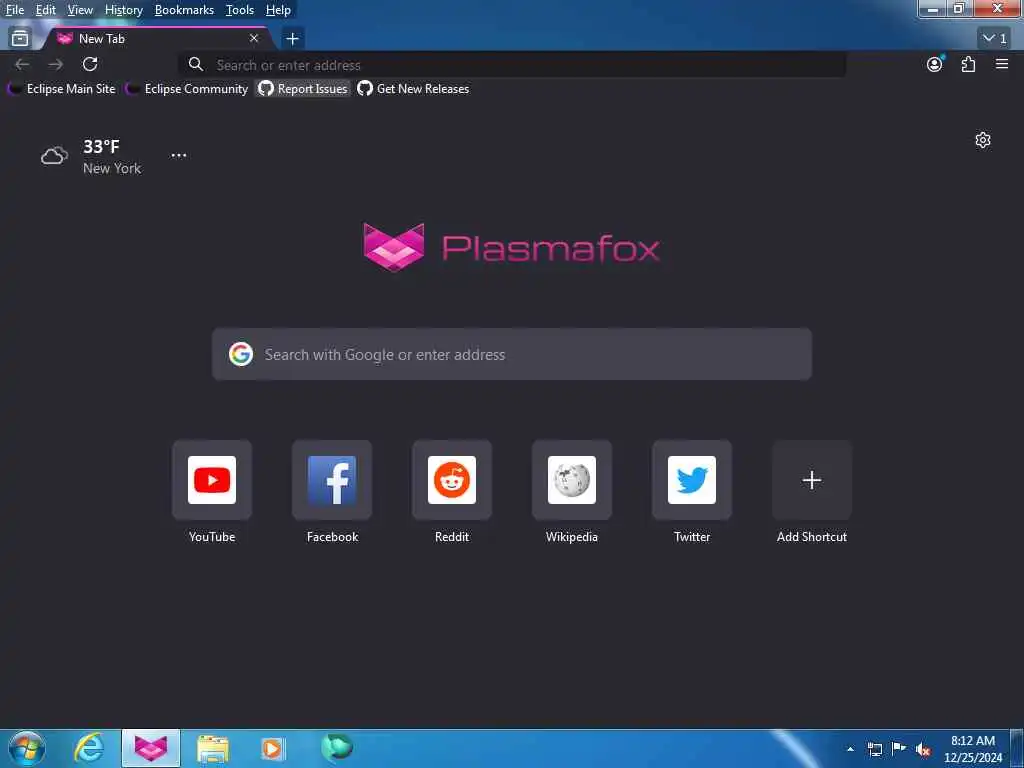The image size is (1024, 768).
Task: Open Windows Explorer from taskbar
Action: tap(212, 748)
